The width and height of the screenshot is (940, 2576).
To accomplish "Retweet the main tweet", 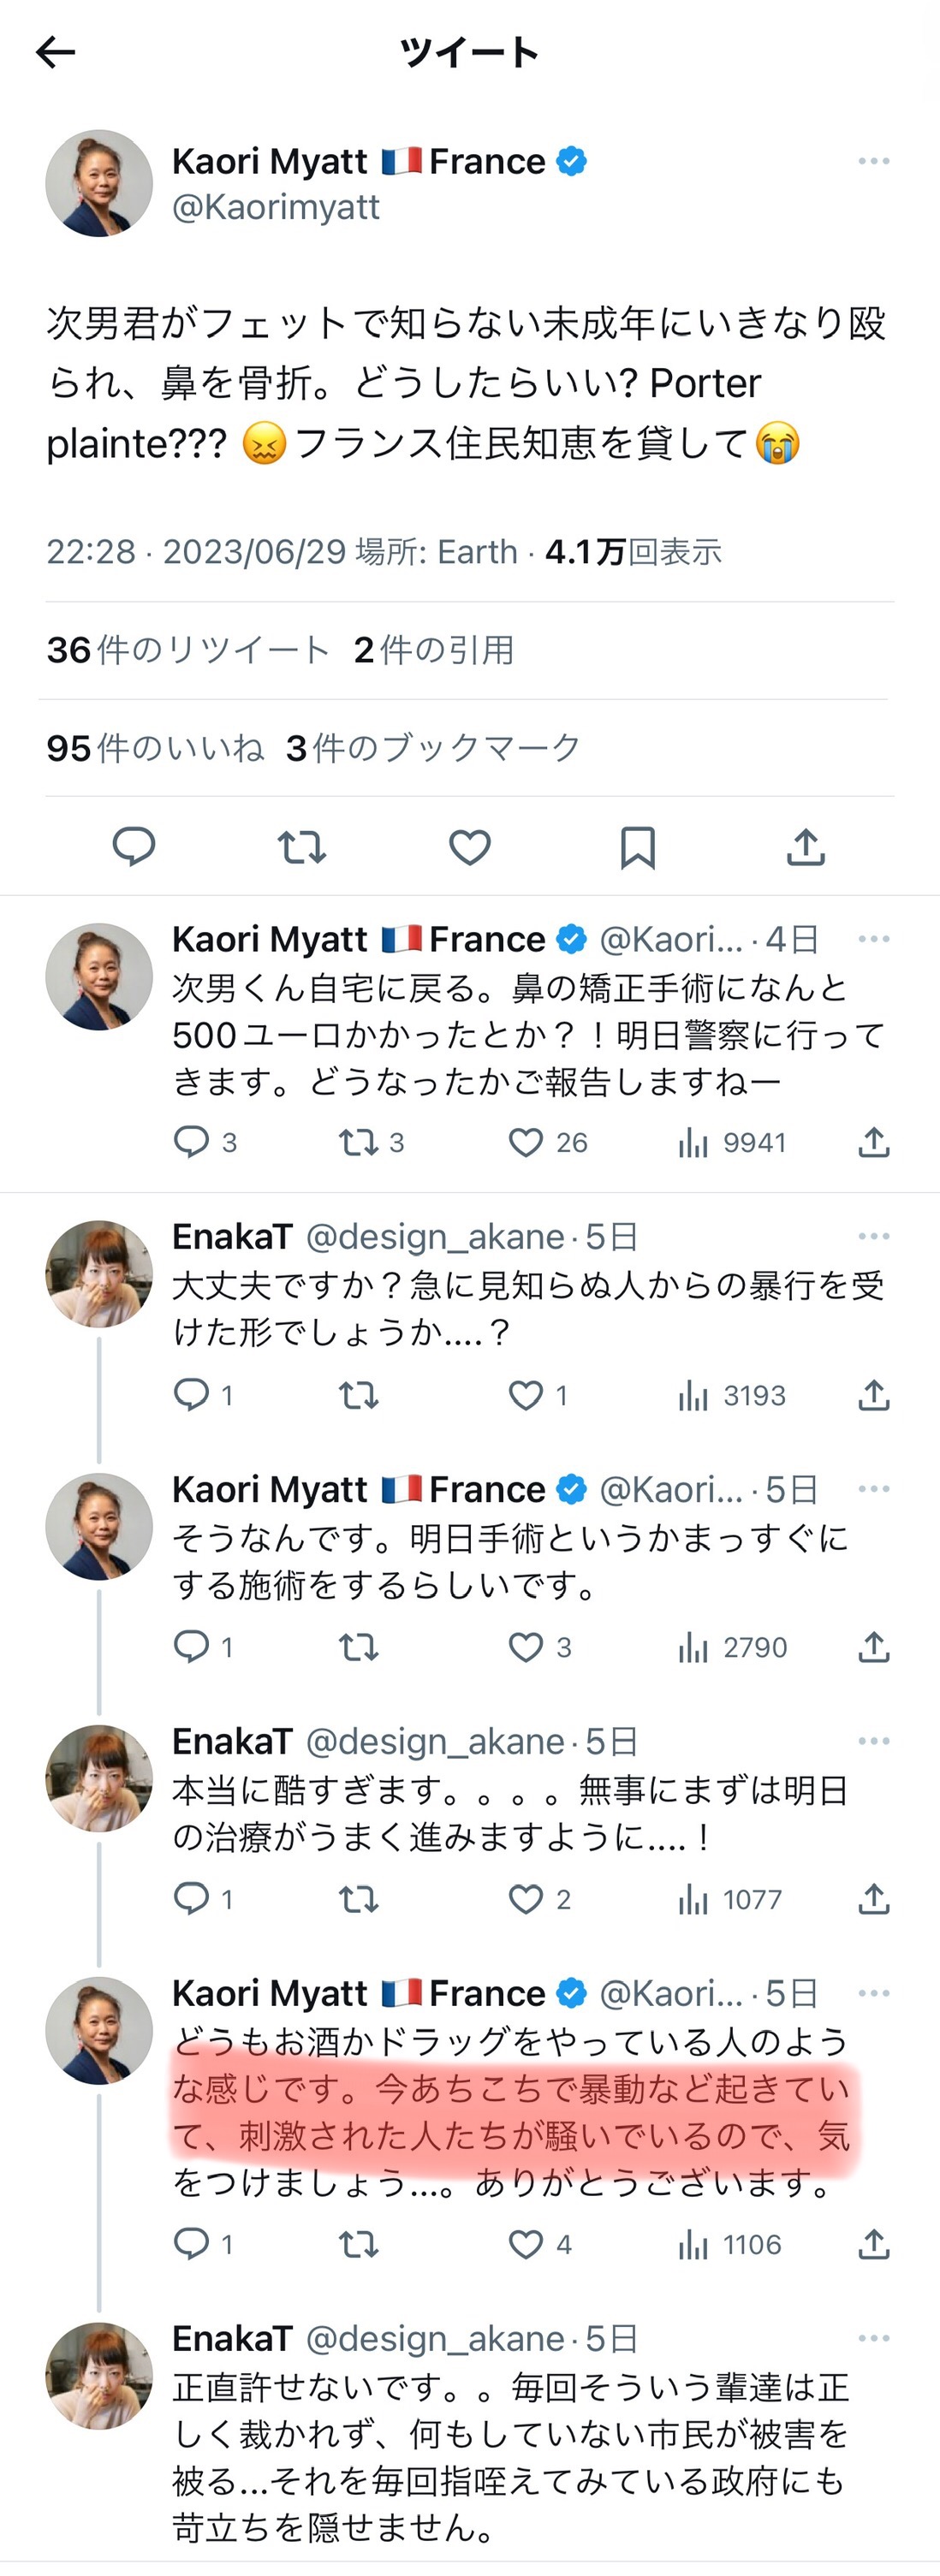I will tap(301, 847).
